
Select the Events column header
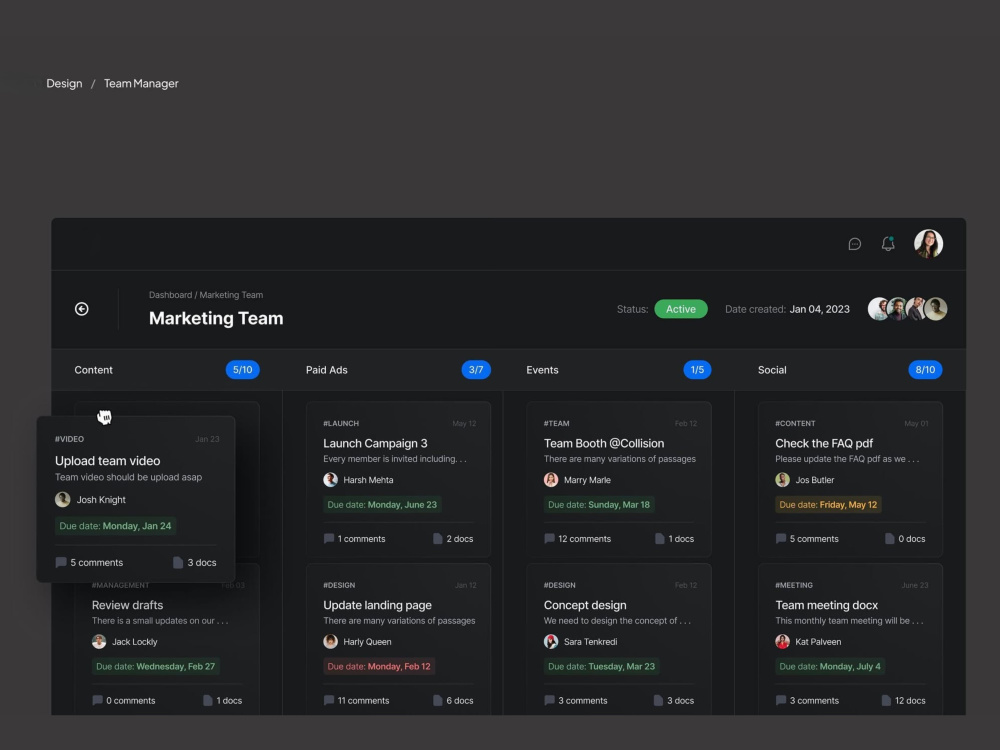pyautogui.click(x=542, y=370)
